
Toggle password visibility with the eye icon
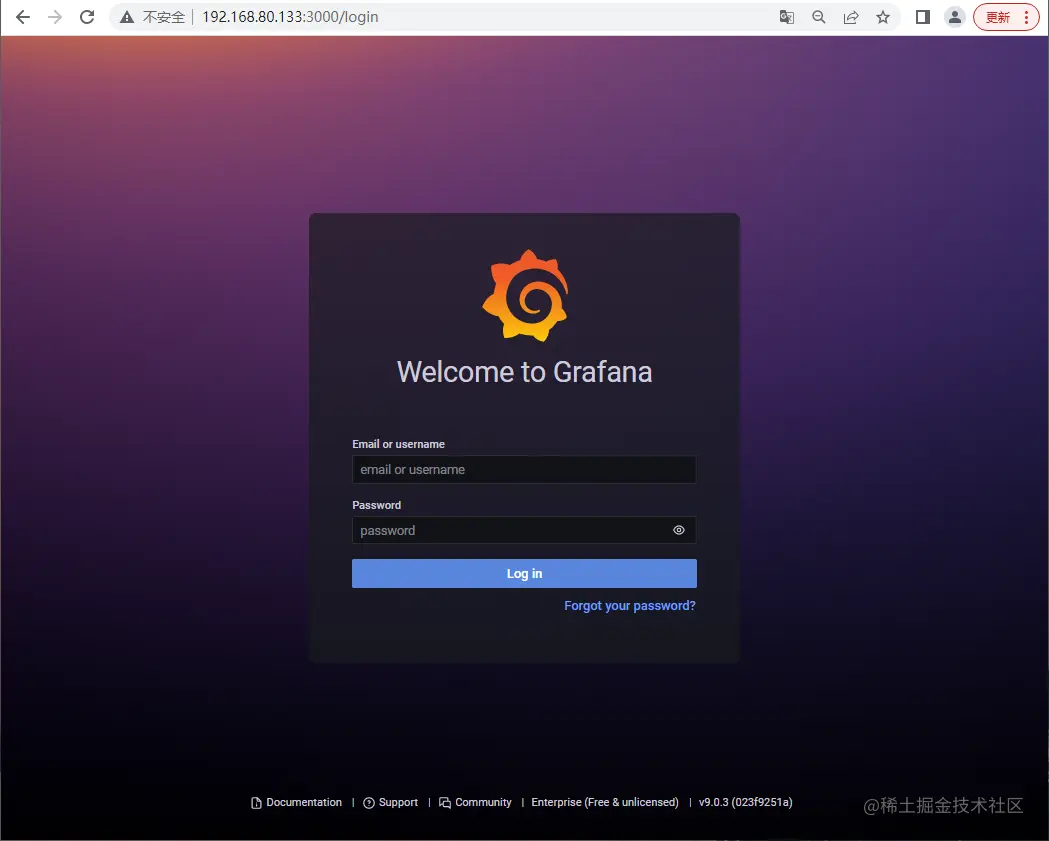click(678, 530)
